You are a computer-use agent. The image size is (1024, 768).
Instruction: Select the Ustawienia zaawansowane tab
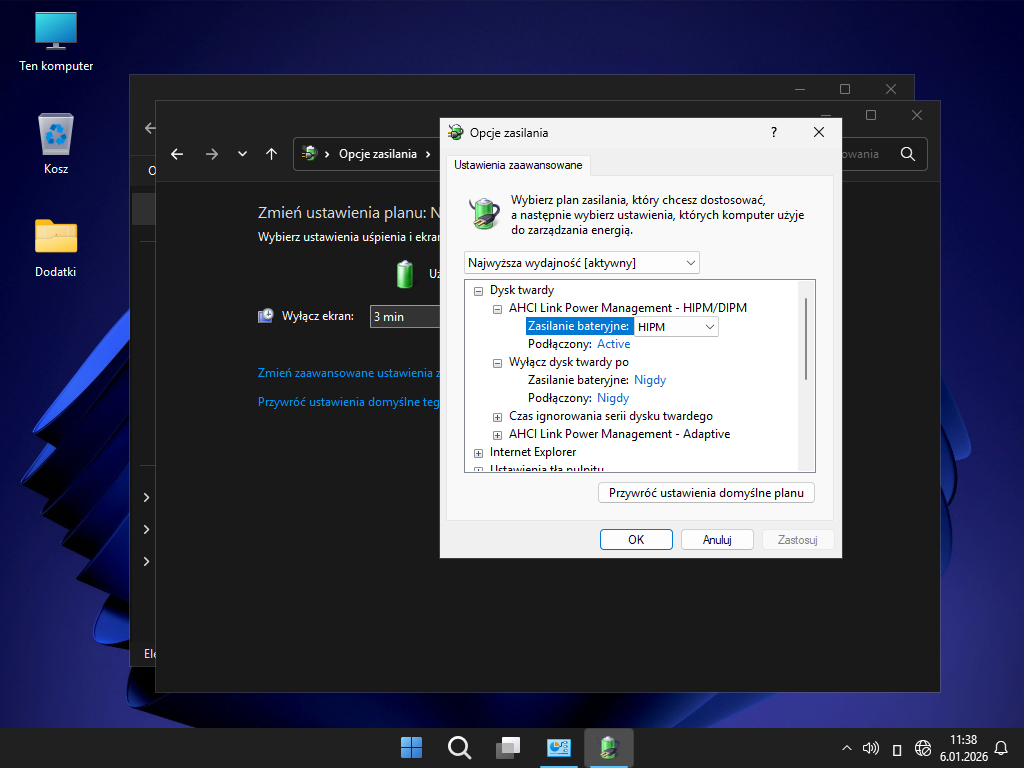tap(518, 164)
